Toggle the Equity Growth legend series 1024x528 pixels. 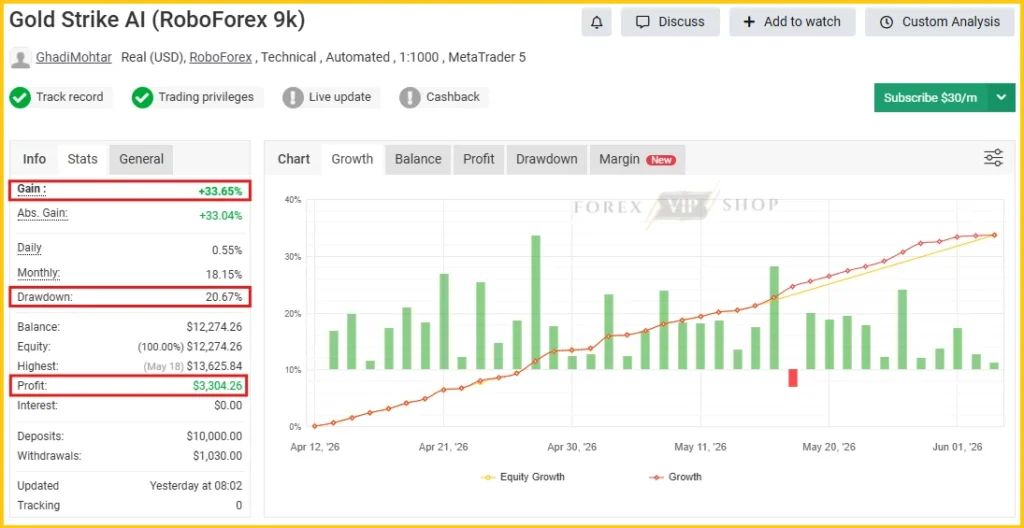pos(522,477)
